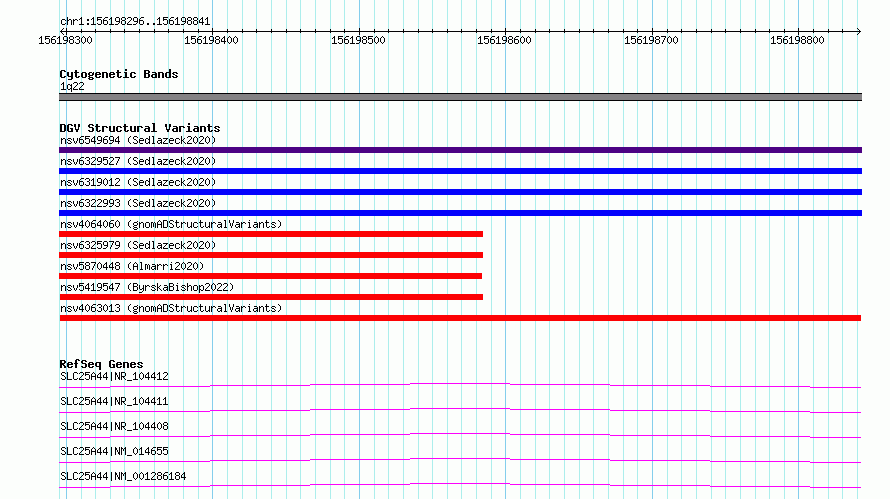The image size is (890, 499).
Task: Select the blue nsv6319012 variant bar
Action: (460, 192)
